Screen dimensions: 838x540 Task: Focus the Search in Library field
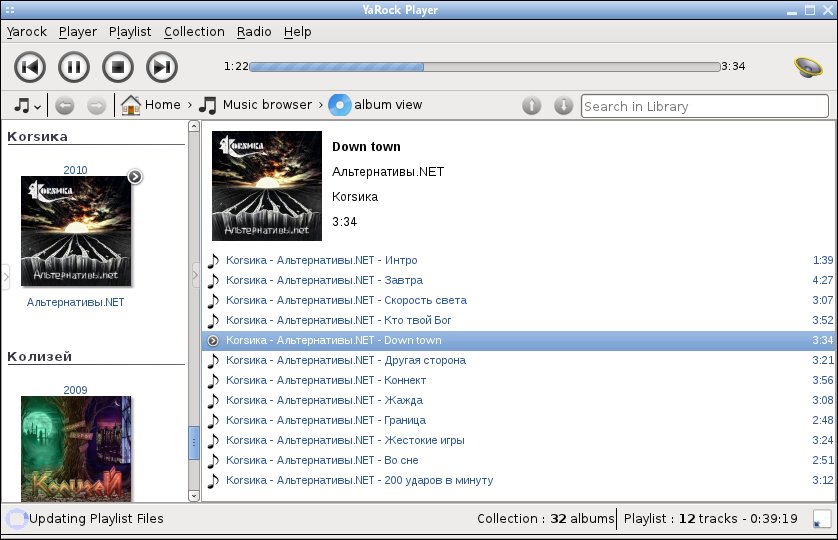(x=704, y=106)
